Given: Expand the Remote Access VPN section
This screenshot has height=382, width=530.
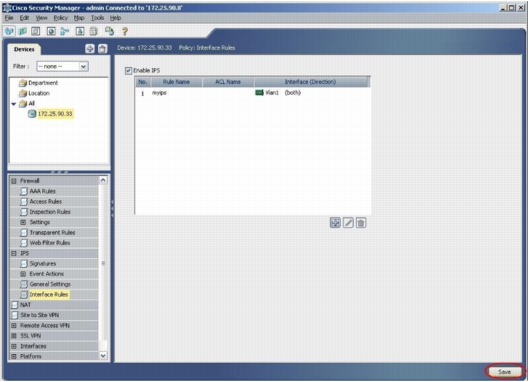Looking at the screenshot, I should pyautogui.click(x=14, y=326).
